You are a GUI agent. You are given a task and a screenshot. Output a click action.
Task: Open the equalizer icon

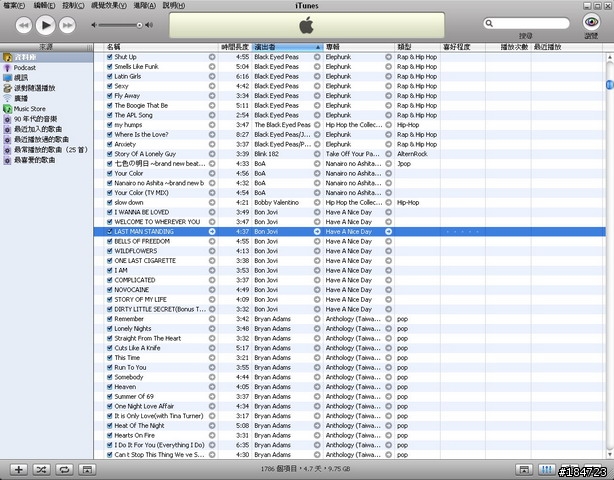pyautogui.click(x=547, y=469)
